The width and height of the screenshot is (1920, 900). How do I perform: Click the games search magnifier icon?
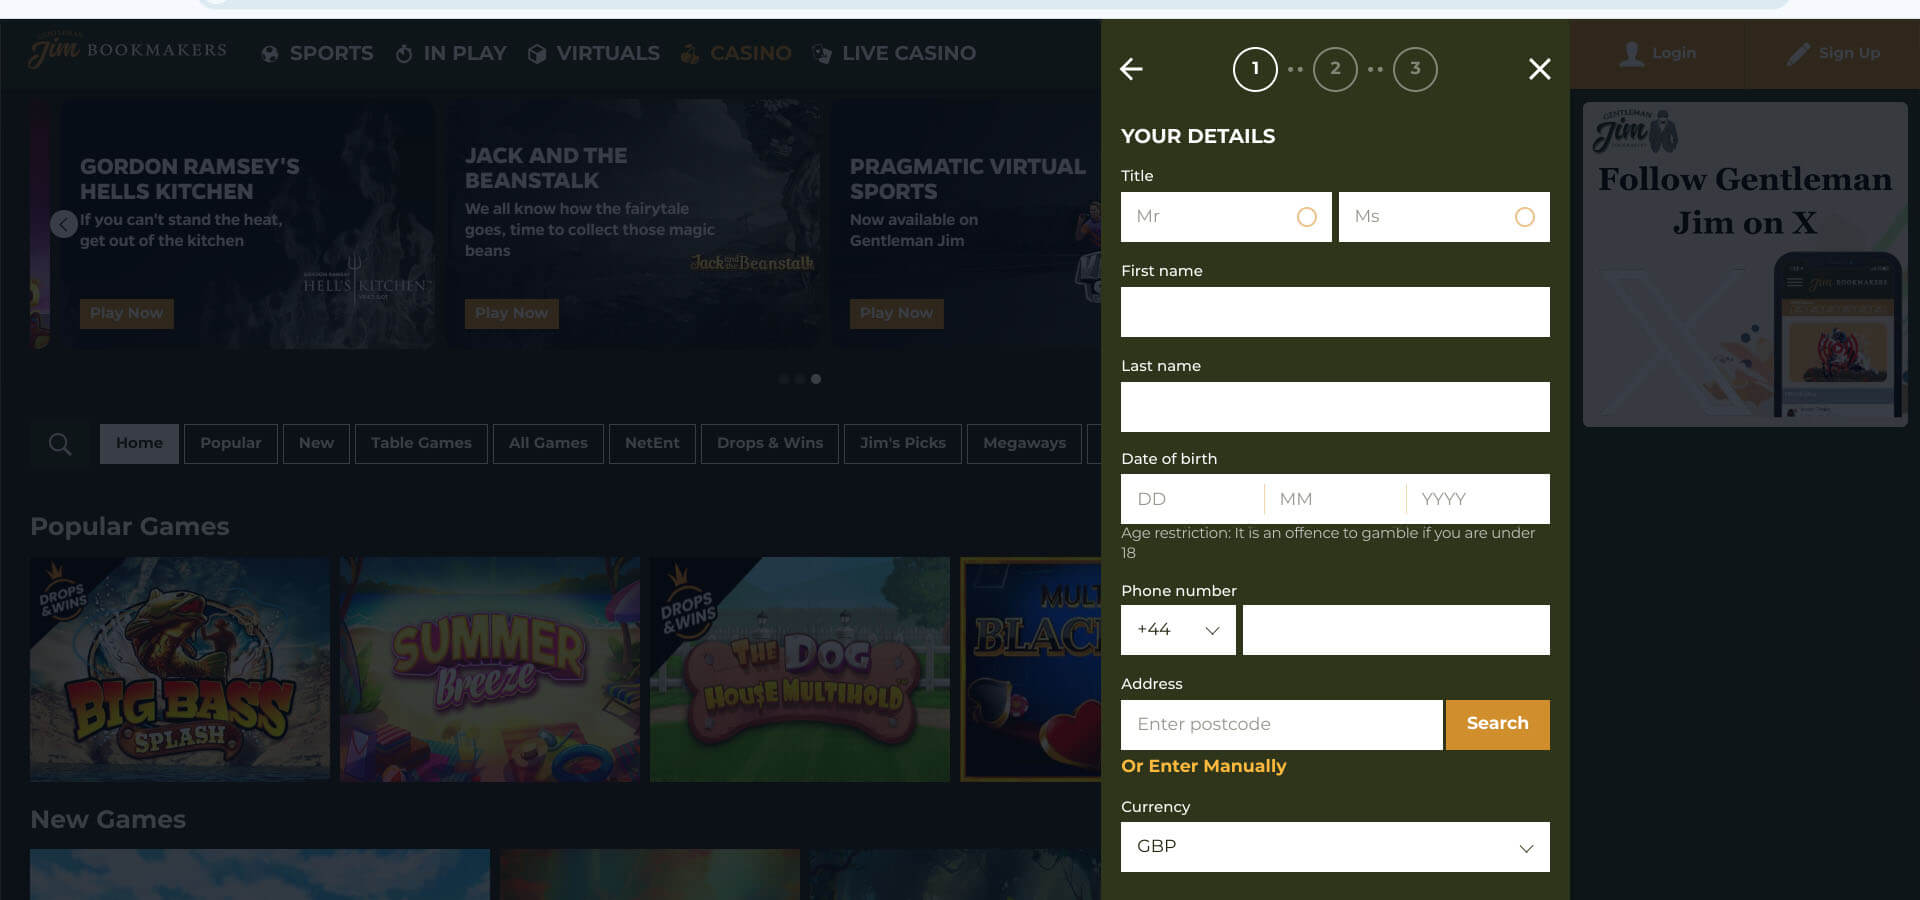click(60, 444)
